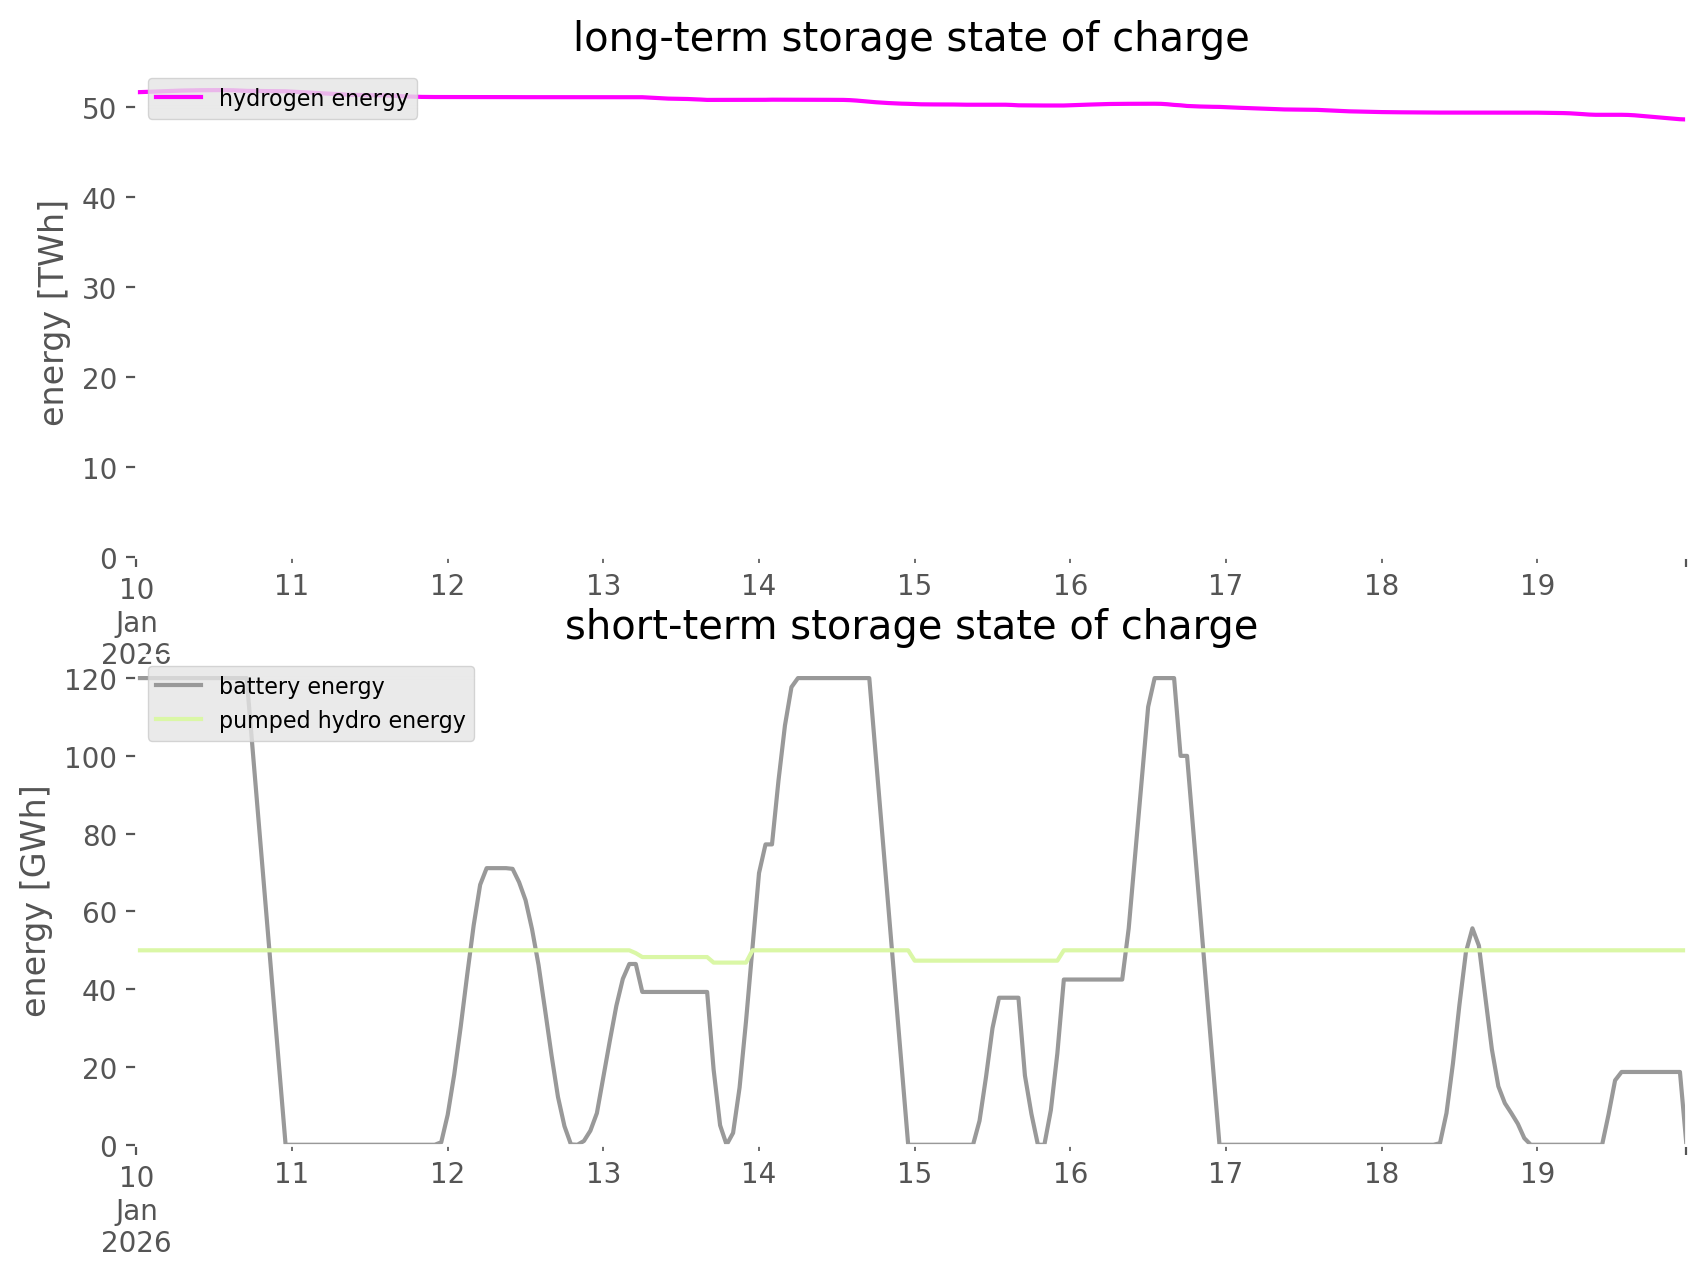Click the 'Jan 2026' label under the short-term chart

[x=136, y=1226]
